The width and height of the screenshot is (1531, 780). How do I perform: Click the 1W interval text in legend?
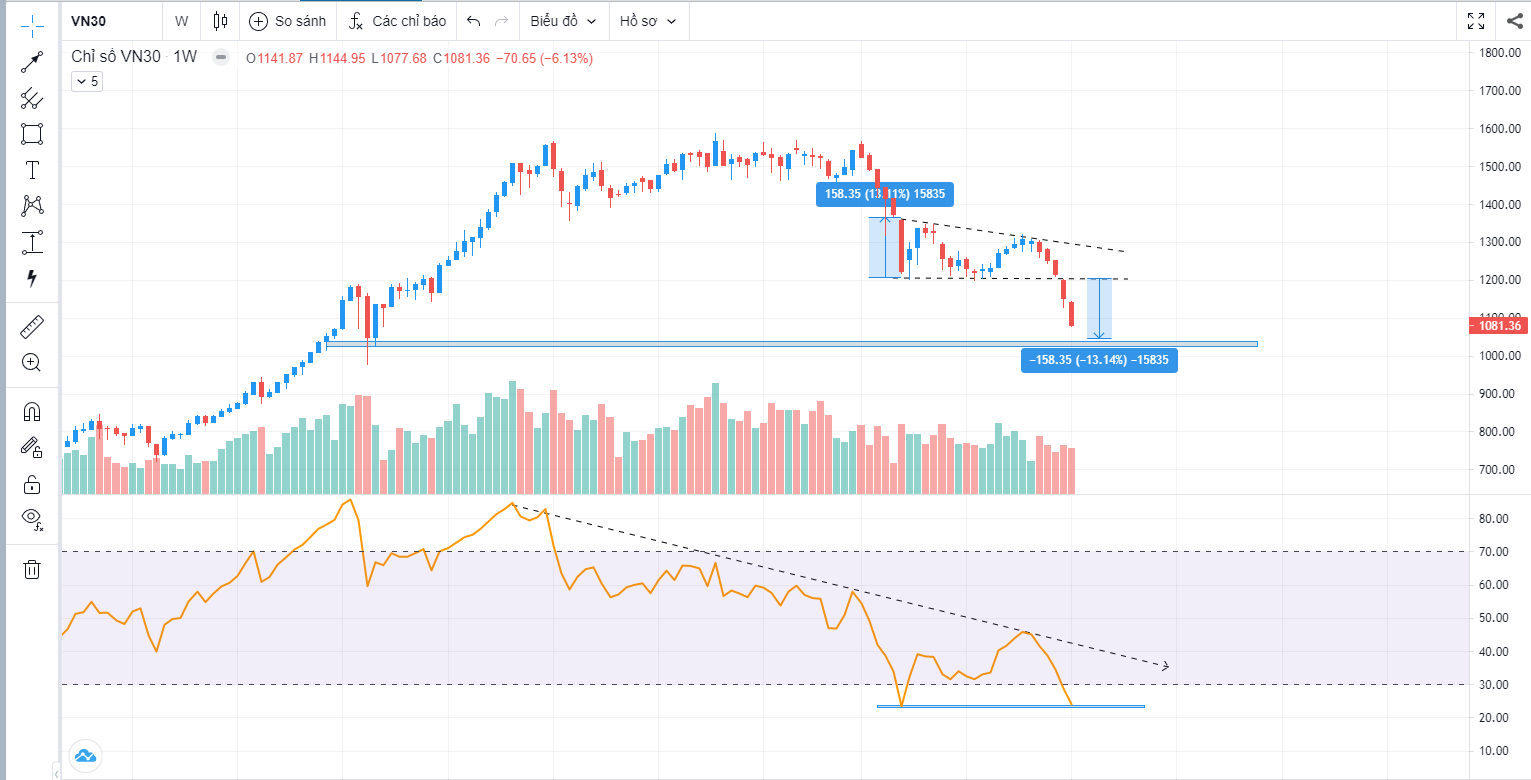185,58
